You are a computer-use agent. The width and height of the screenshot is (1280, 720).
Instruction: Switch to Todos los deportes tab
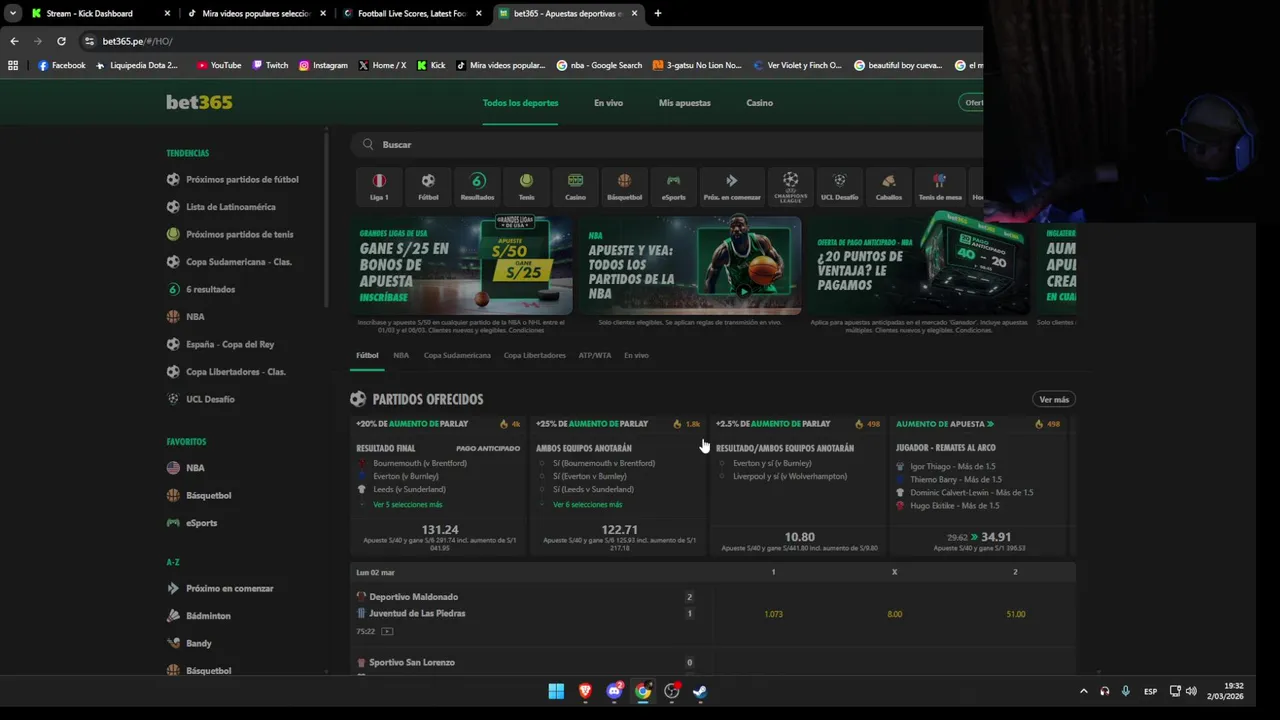[x=520, y=103]
